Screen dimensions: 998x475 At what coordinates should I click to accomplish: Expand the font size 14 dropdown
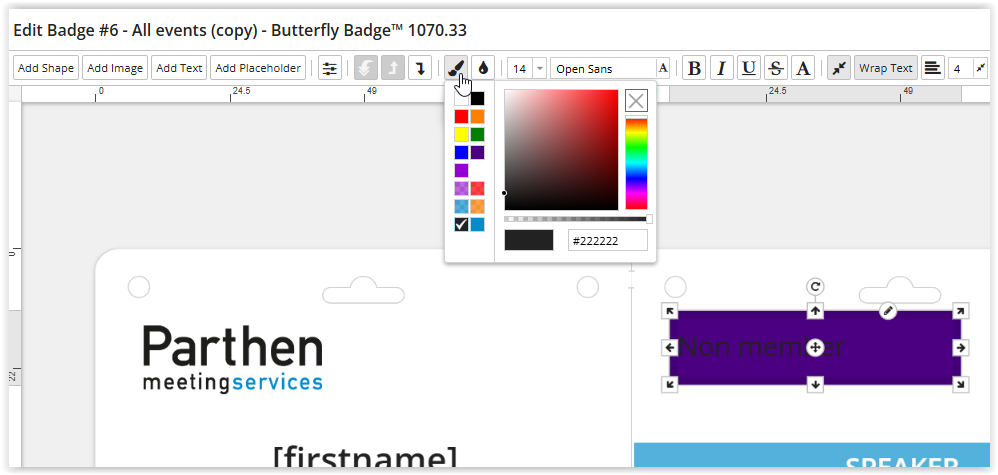pyautogui.click(x=540, y=68)
